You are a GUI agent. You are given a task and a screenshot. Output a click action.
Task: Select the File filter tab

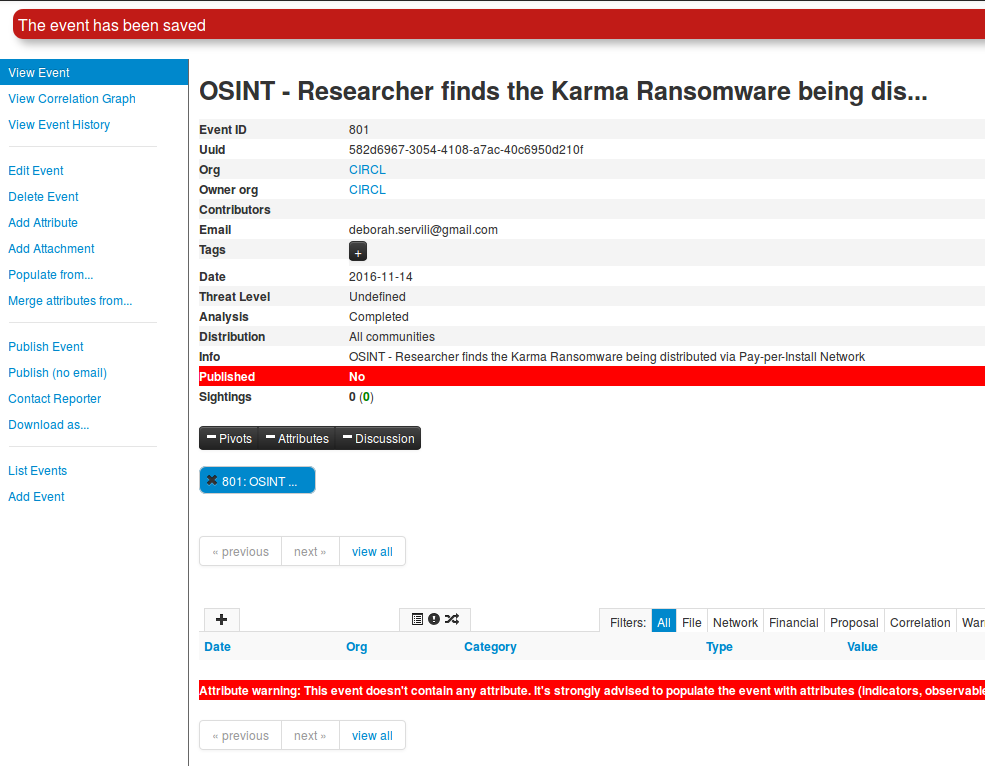point(692,622)
